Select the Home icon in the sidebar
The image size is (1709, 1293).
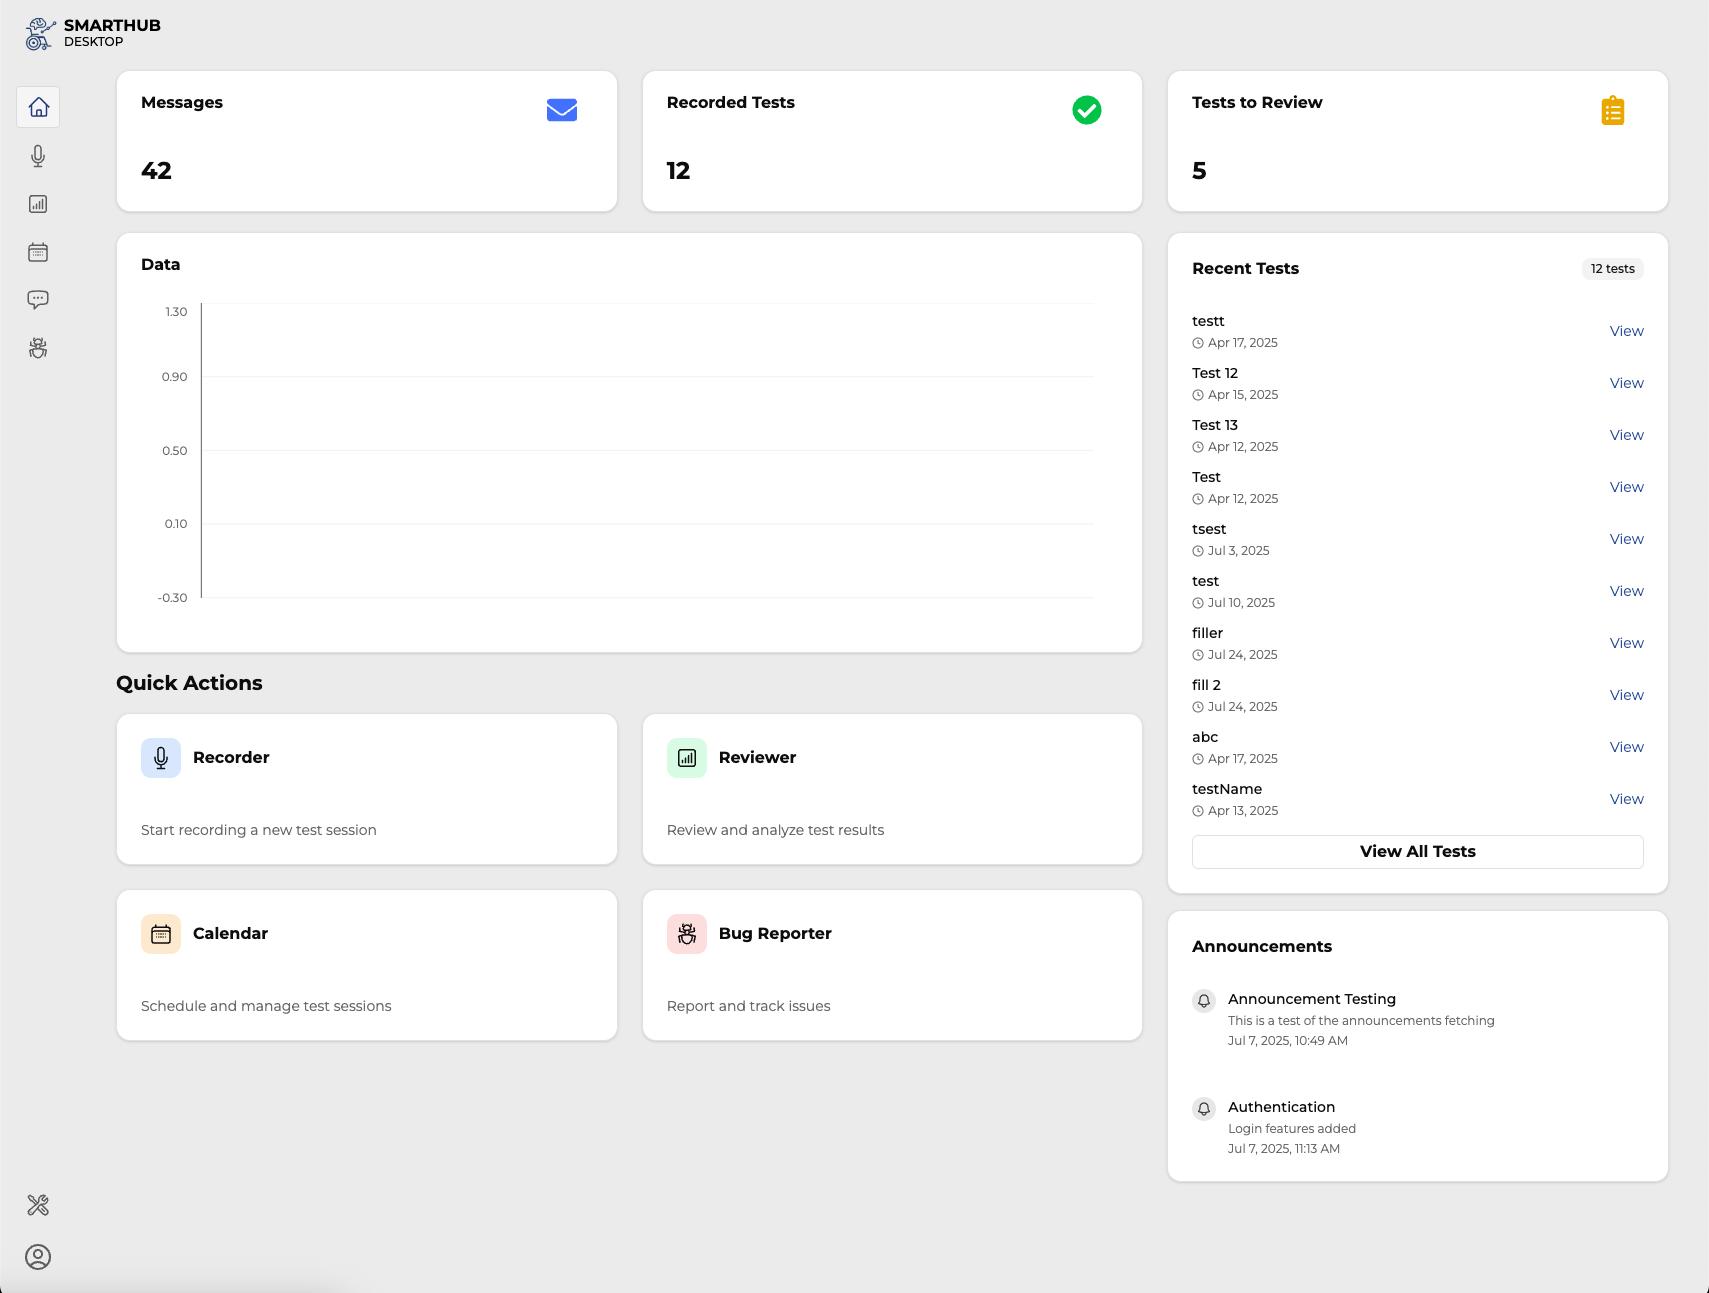tap(38, 106)
